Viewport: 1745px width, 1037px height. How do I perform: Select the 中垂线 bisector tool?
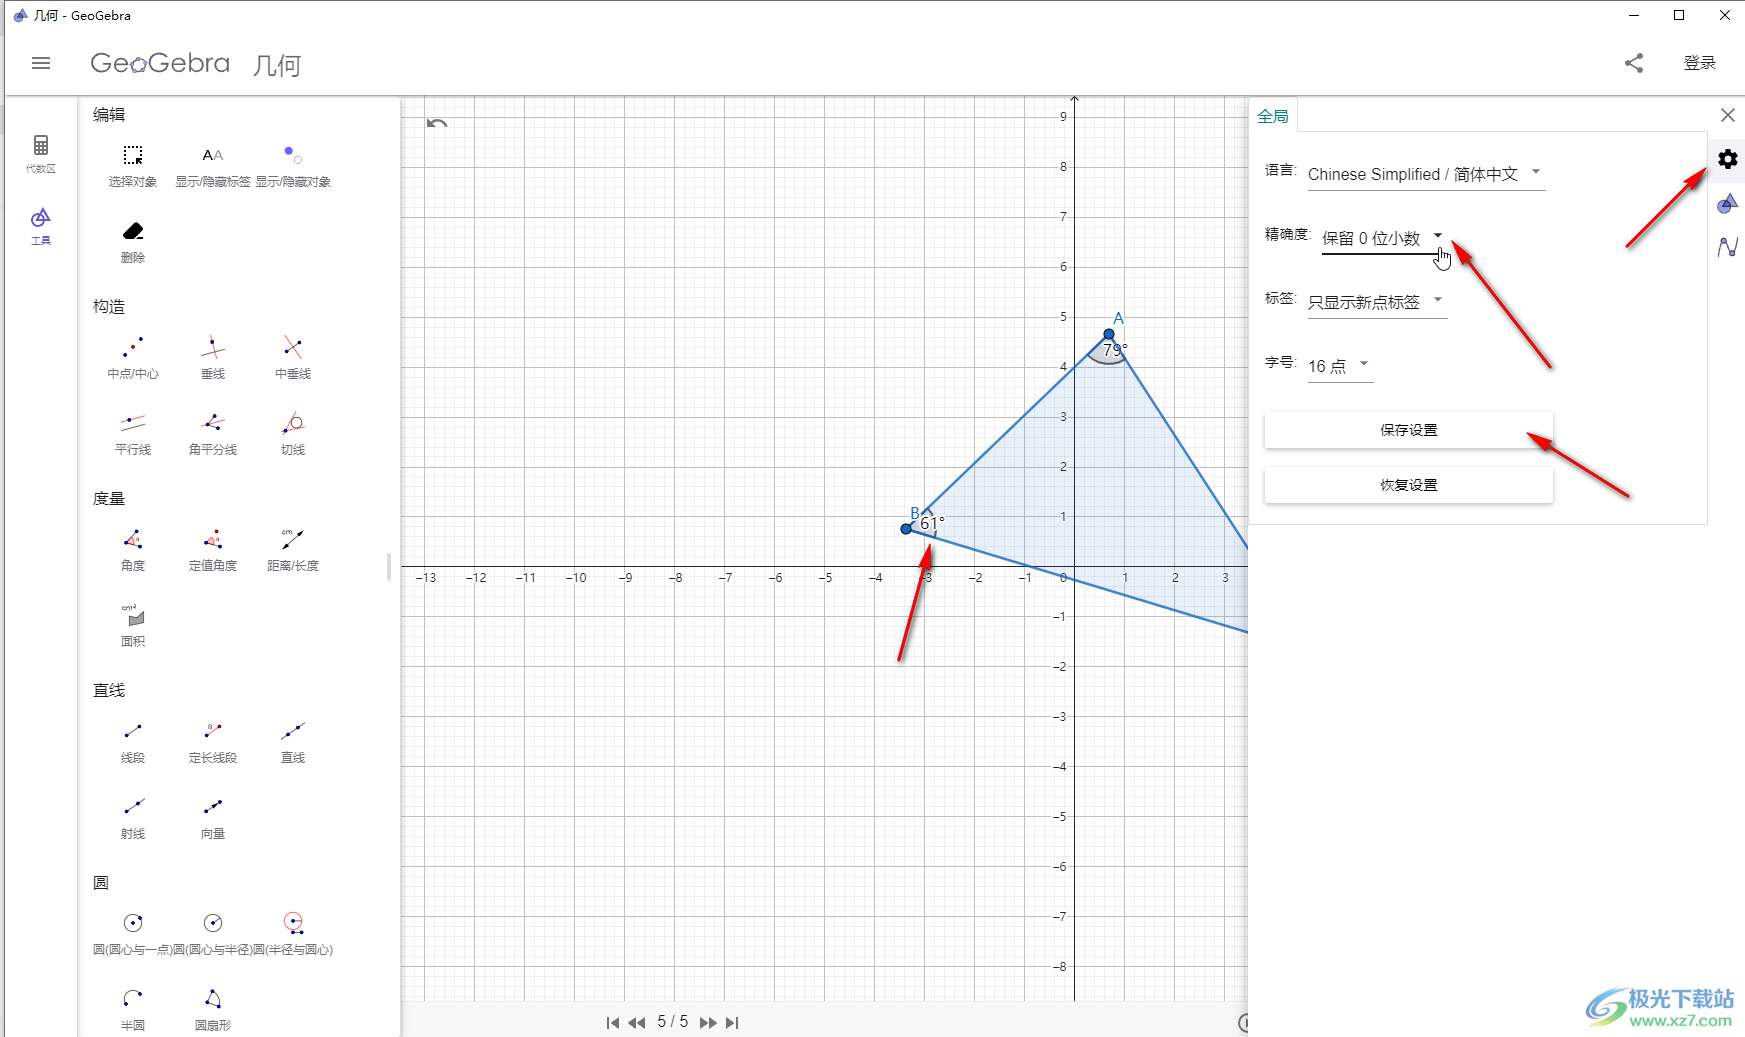point(293,358)
